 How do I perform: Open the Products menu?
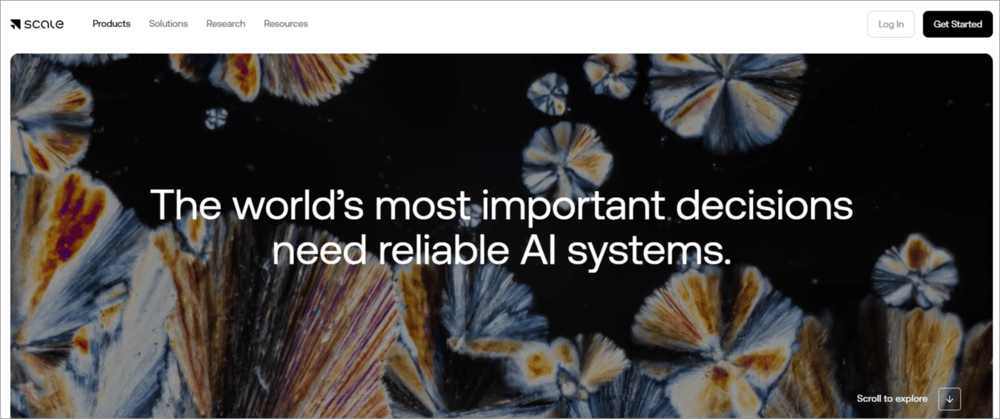(112, 24)
